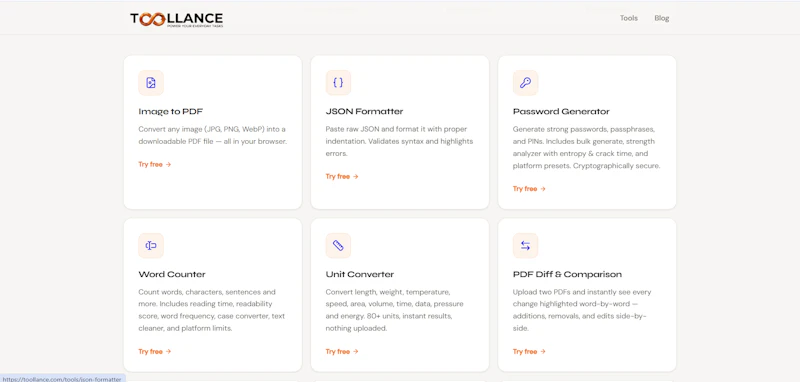Viewport: 800px width, 382px height.
Task: Open the Blog page
Action: click(x=662, y=18)
